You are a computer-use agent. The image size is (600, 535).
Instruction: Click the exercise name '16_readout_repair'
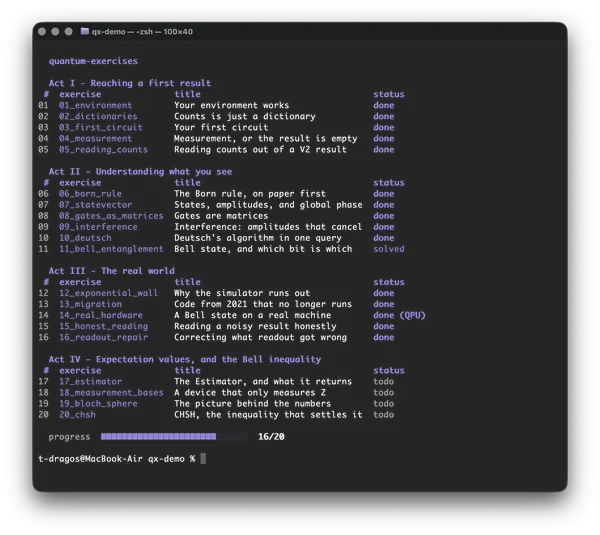pos(103,338)
